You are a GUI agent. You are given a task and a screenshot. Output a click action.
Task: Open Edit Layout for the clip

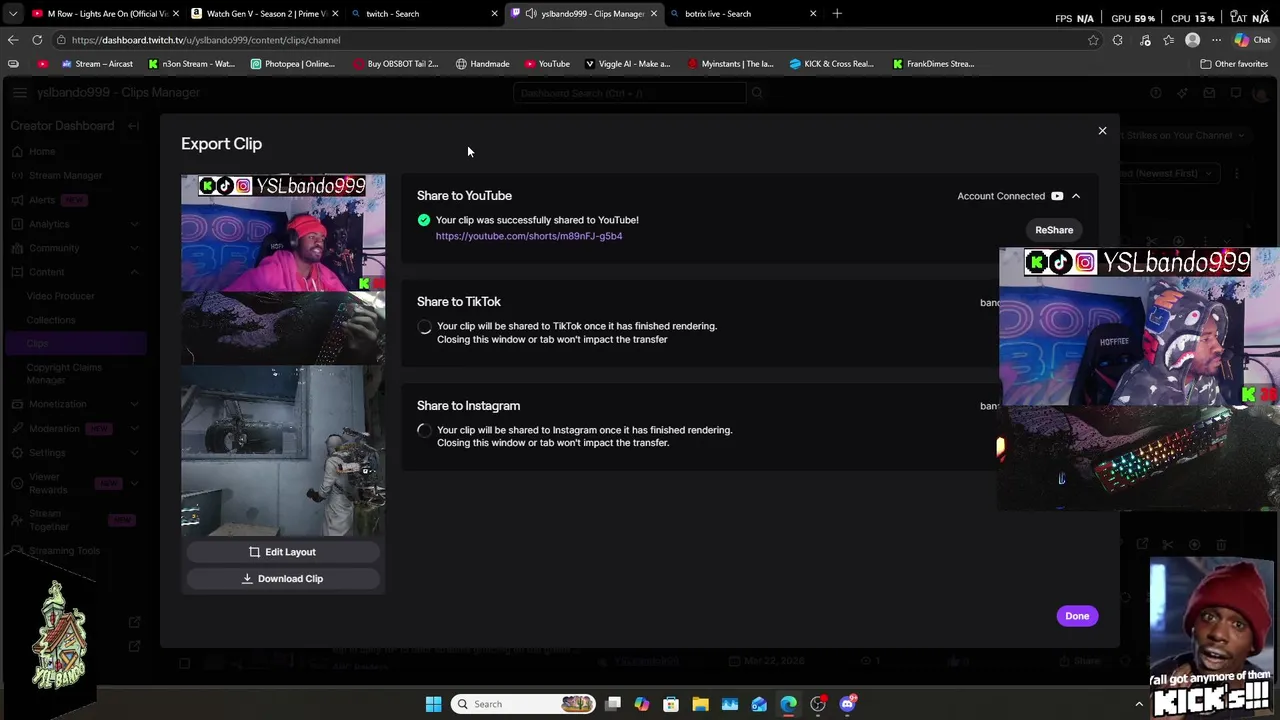(283, 552)
